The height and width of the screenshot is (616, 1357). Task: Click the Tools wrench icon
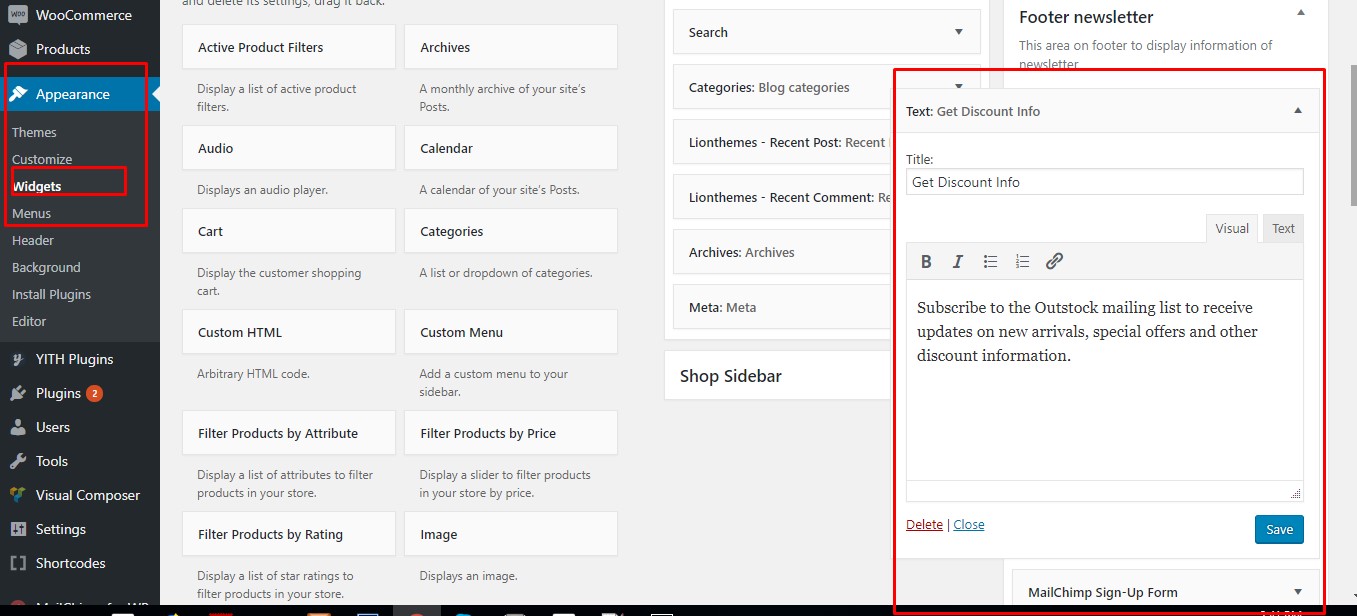click(18, 461)
